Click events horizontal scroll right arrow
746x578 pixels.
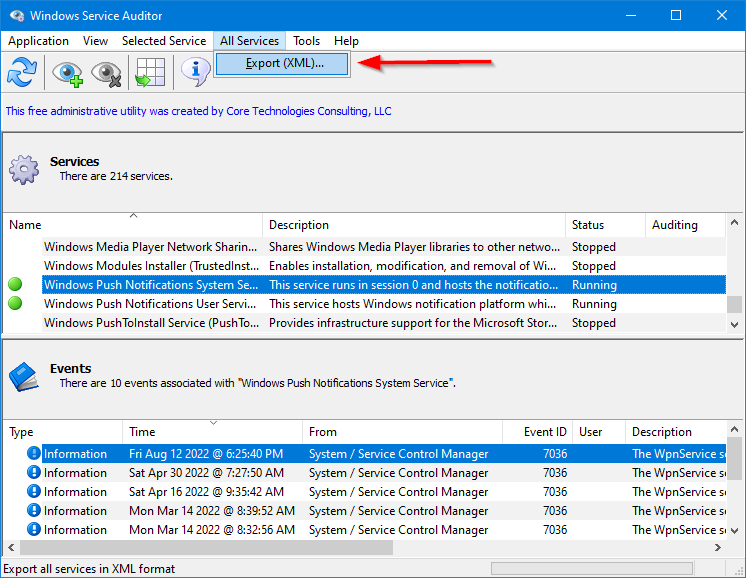click(718, 547)
